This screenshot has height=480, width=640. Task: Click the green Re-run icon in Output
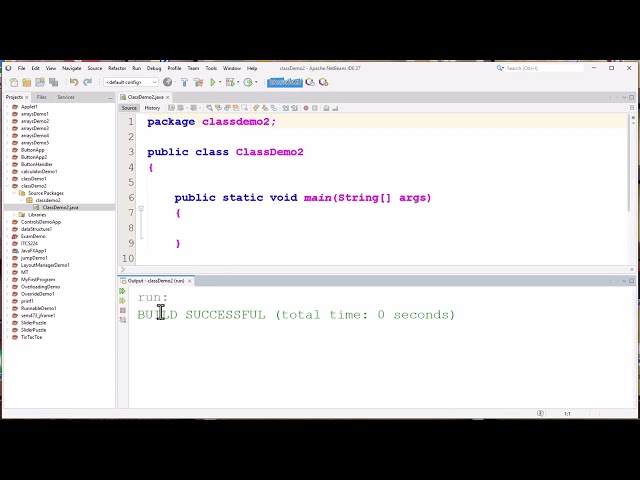pos(122,291)
